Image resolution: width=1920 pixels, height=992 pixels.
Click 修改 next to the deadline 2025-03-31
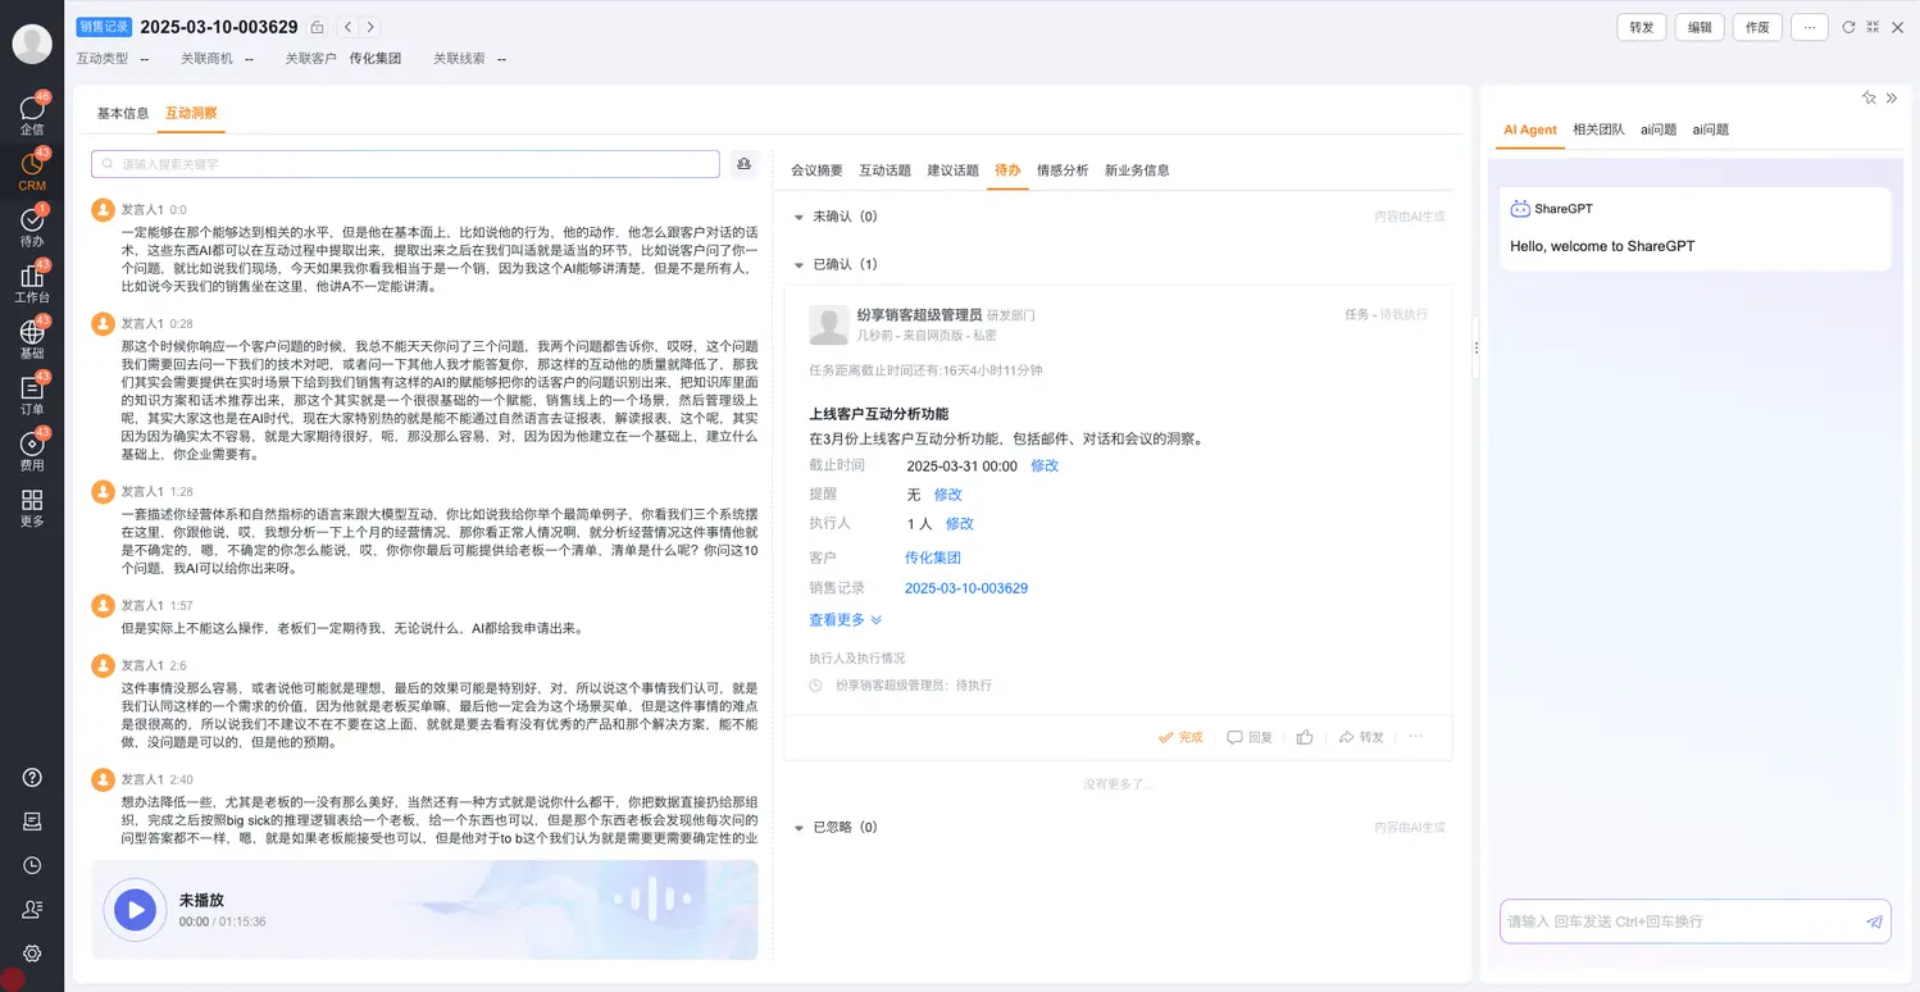[x=1044, y=466]
